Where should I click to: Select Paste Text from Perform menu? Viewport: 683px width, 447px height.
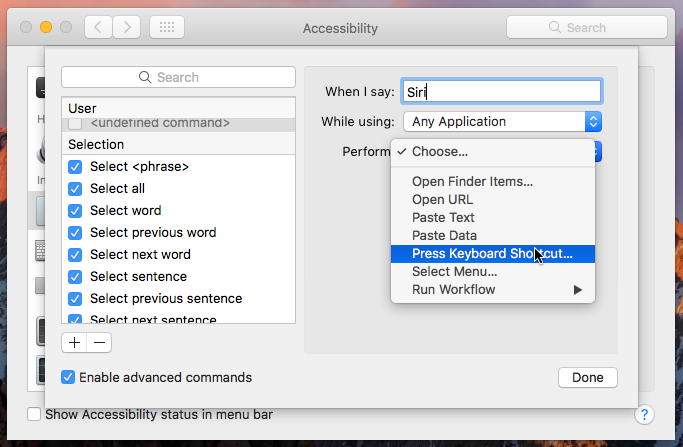click(493, 217)
